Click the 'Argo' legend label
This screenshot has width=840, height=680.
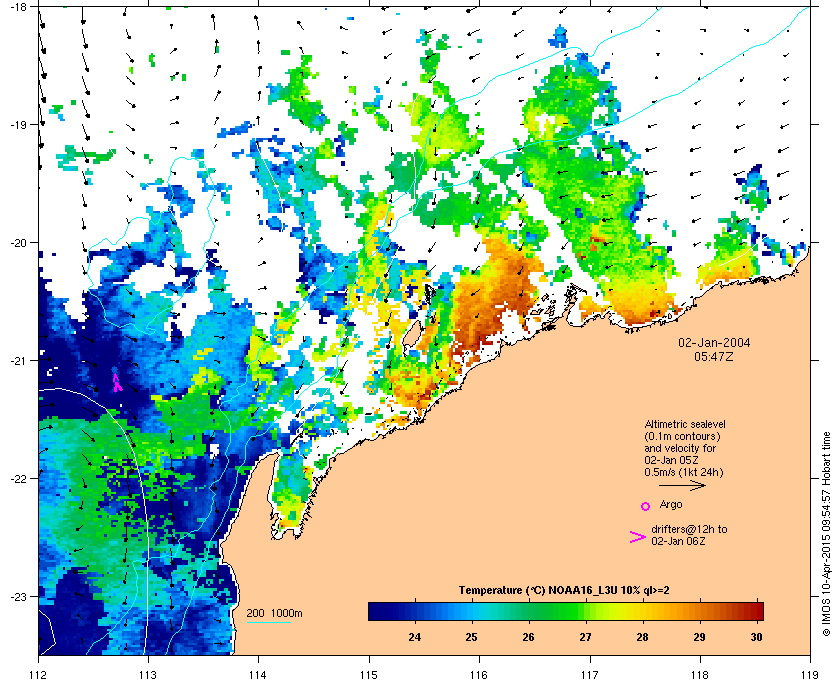click(x=671, y=504)
